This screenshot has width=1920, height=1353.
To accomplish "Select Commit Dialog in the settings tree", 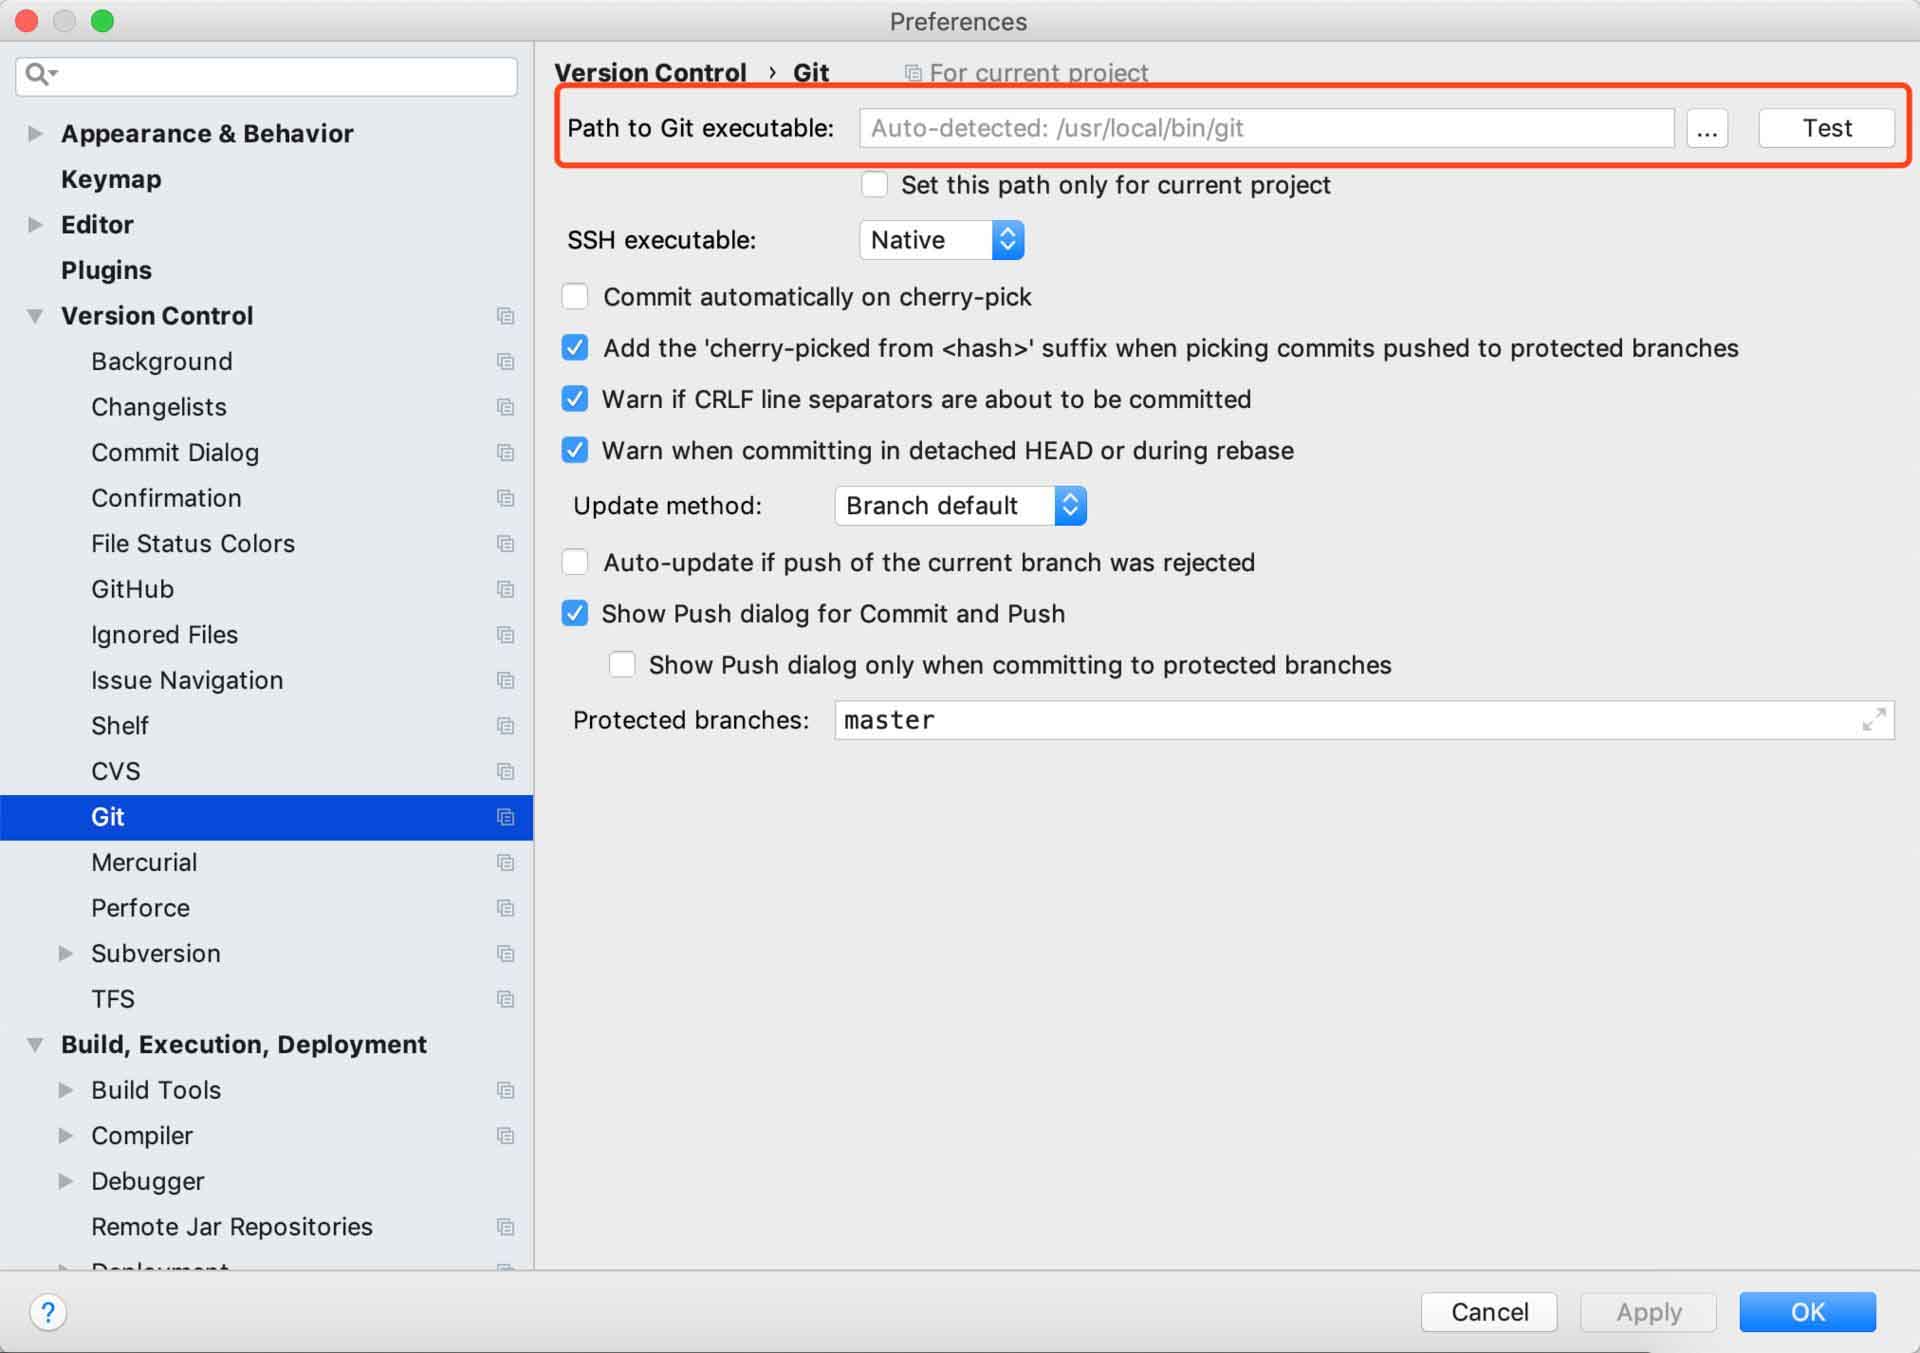I will pos(175,453).
